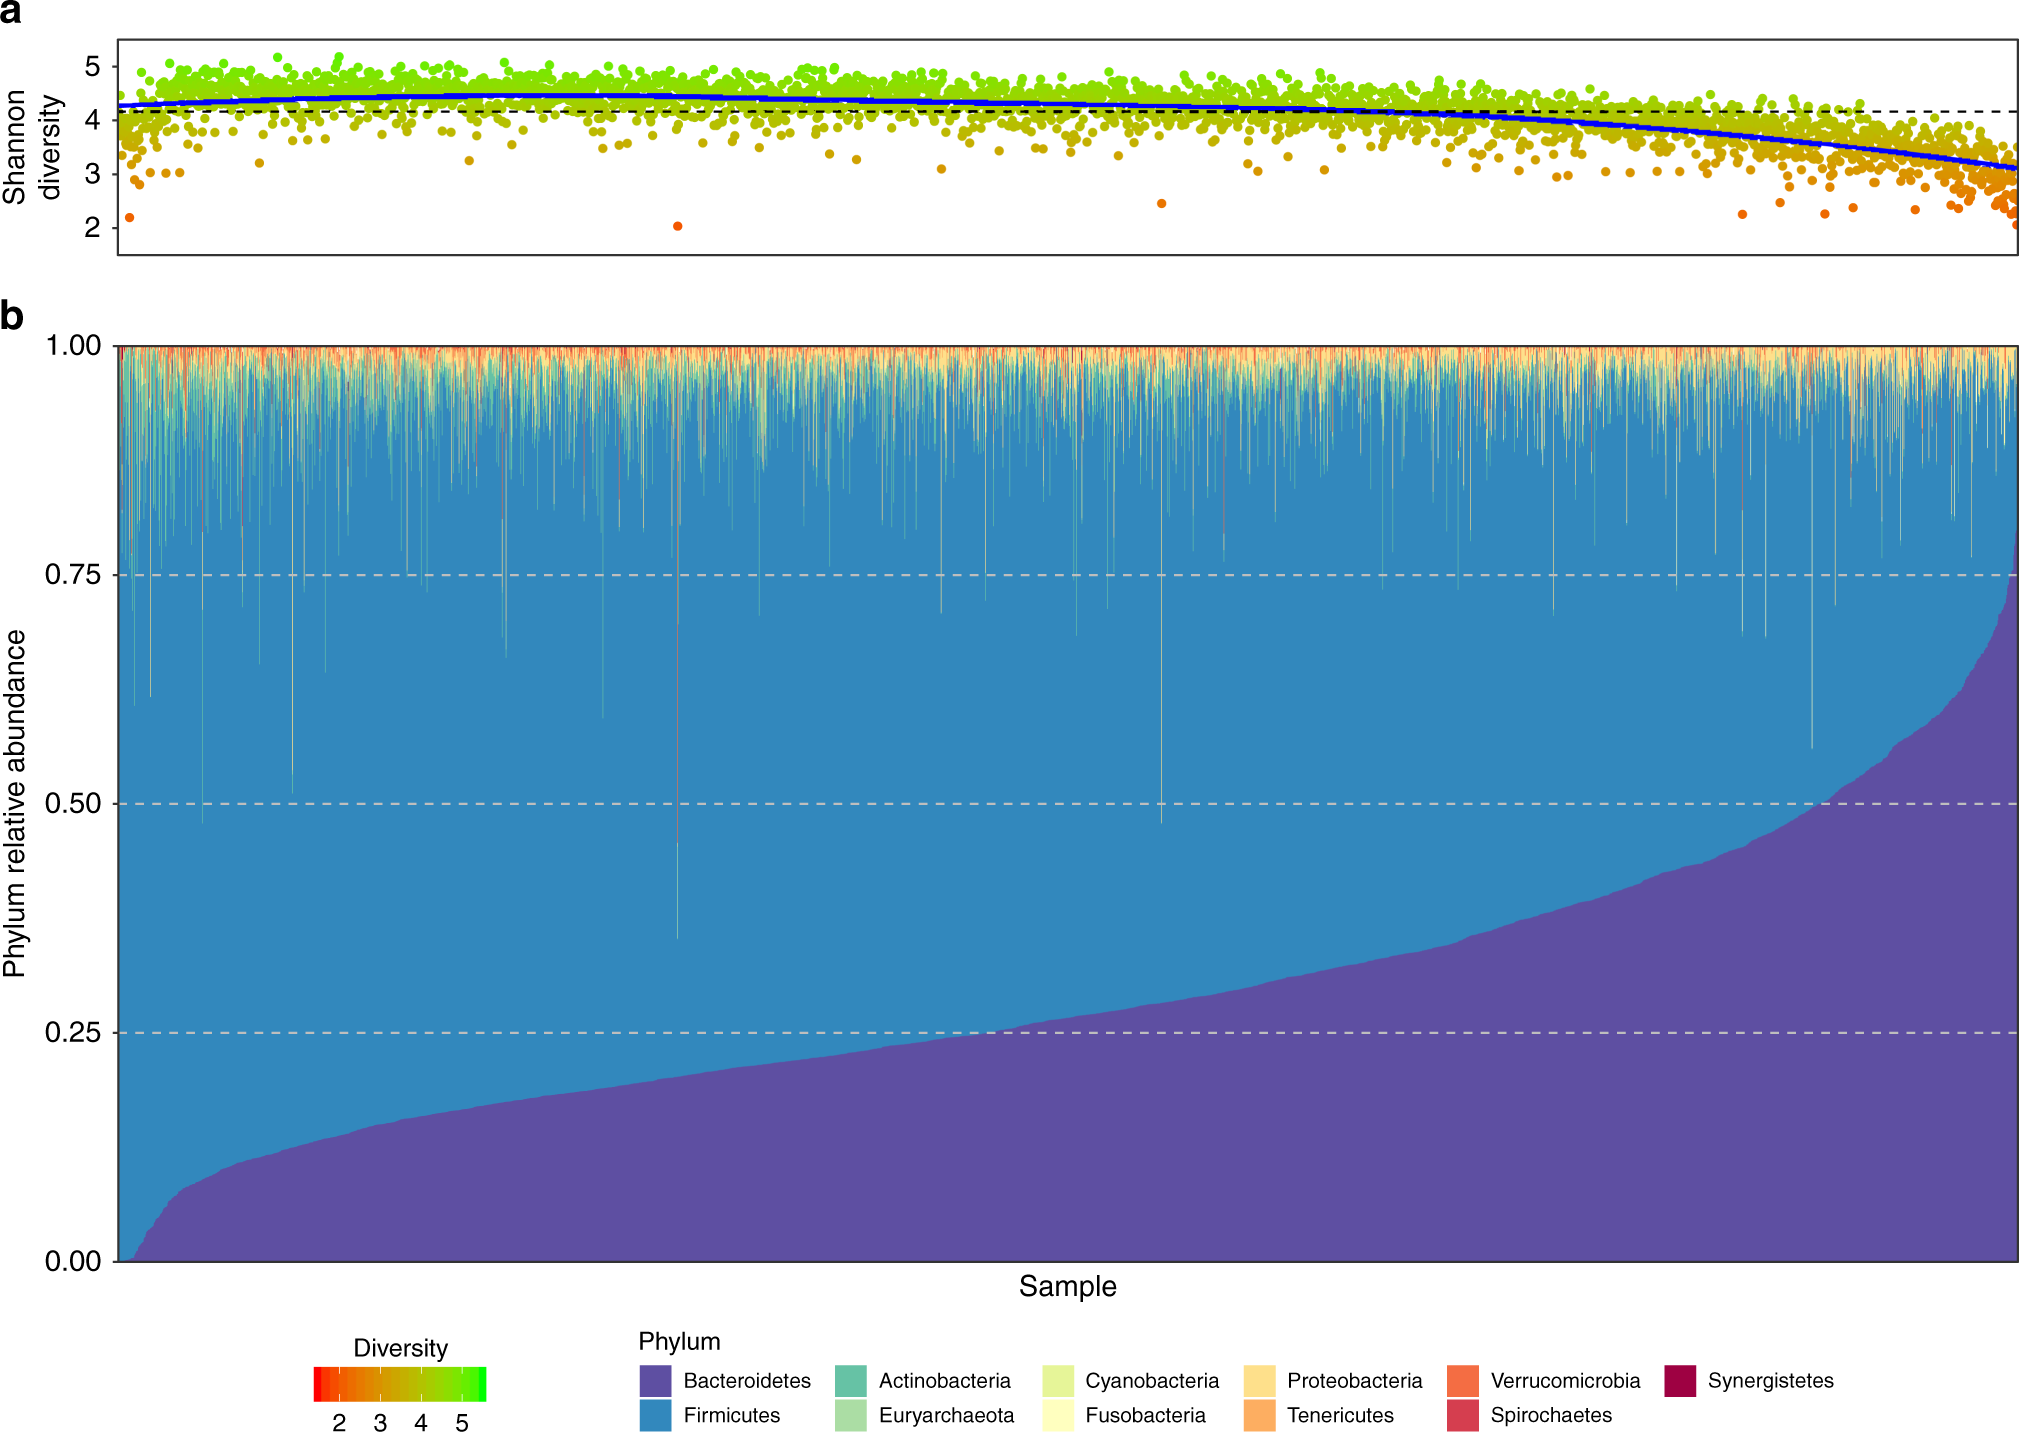
Task: Click the Phylum relative abundance axis label
Action: pos(14,803)
